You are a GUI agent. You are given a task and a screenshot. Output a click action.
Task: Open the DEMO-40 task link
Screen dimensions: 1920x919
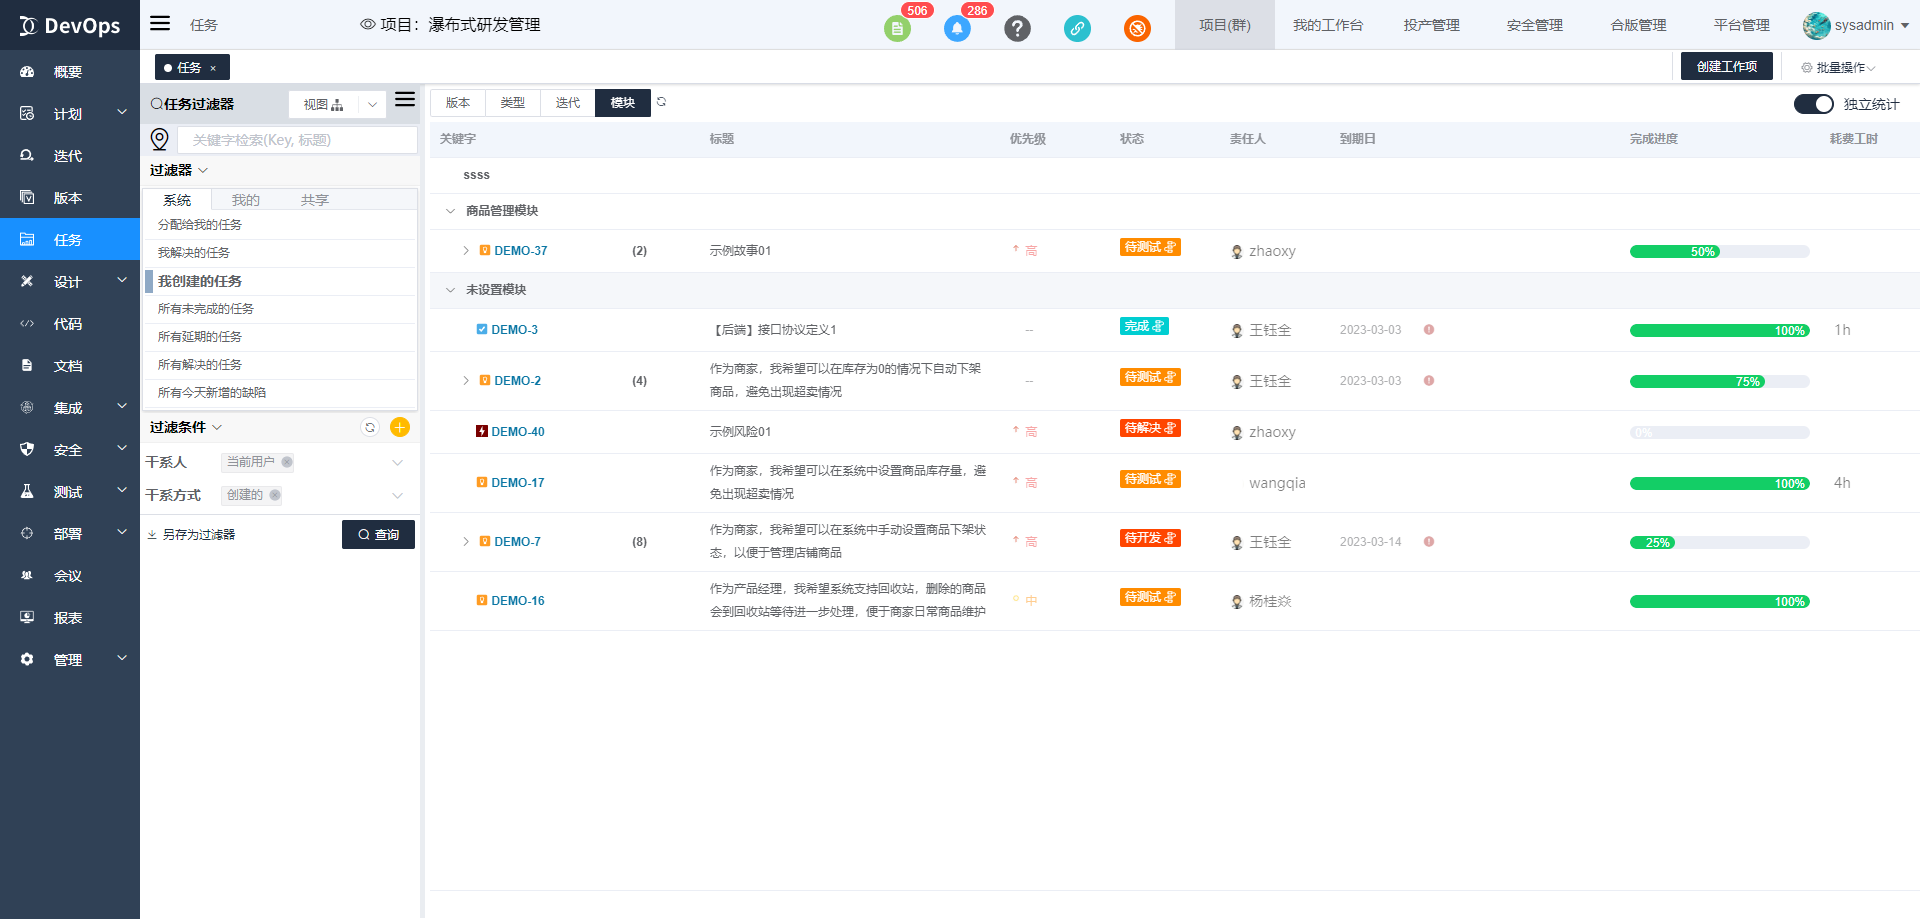[518, 432]
